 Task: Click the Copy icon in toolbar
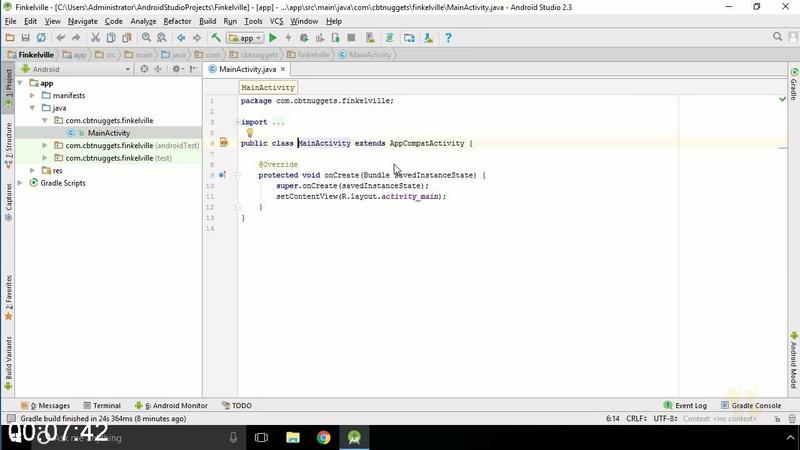111,38
